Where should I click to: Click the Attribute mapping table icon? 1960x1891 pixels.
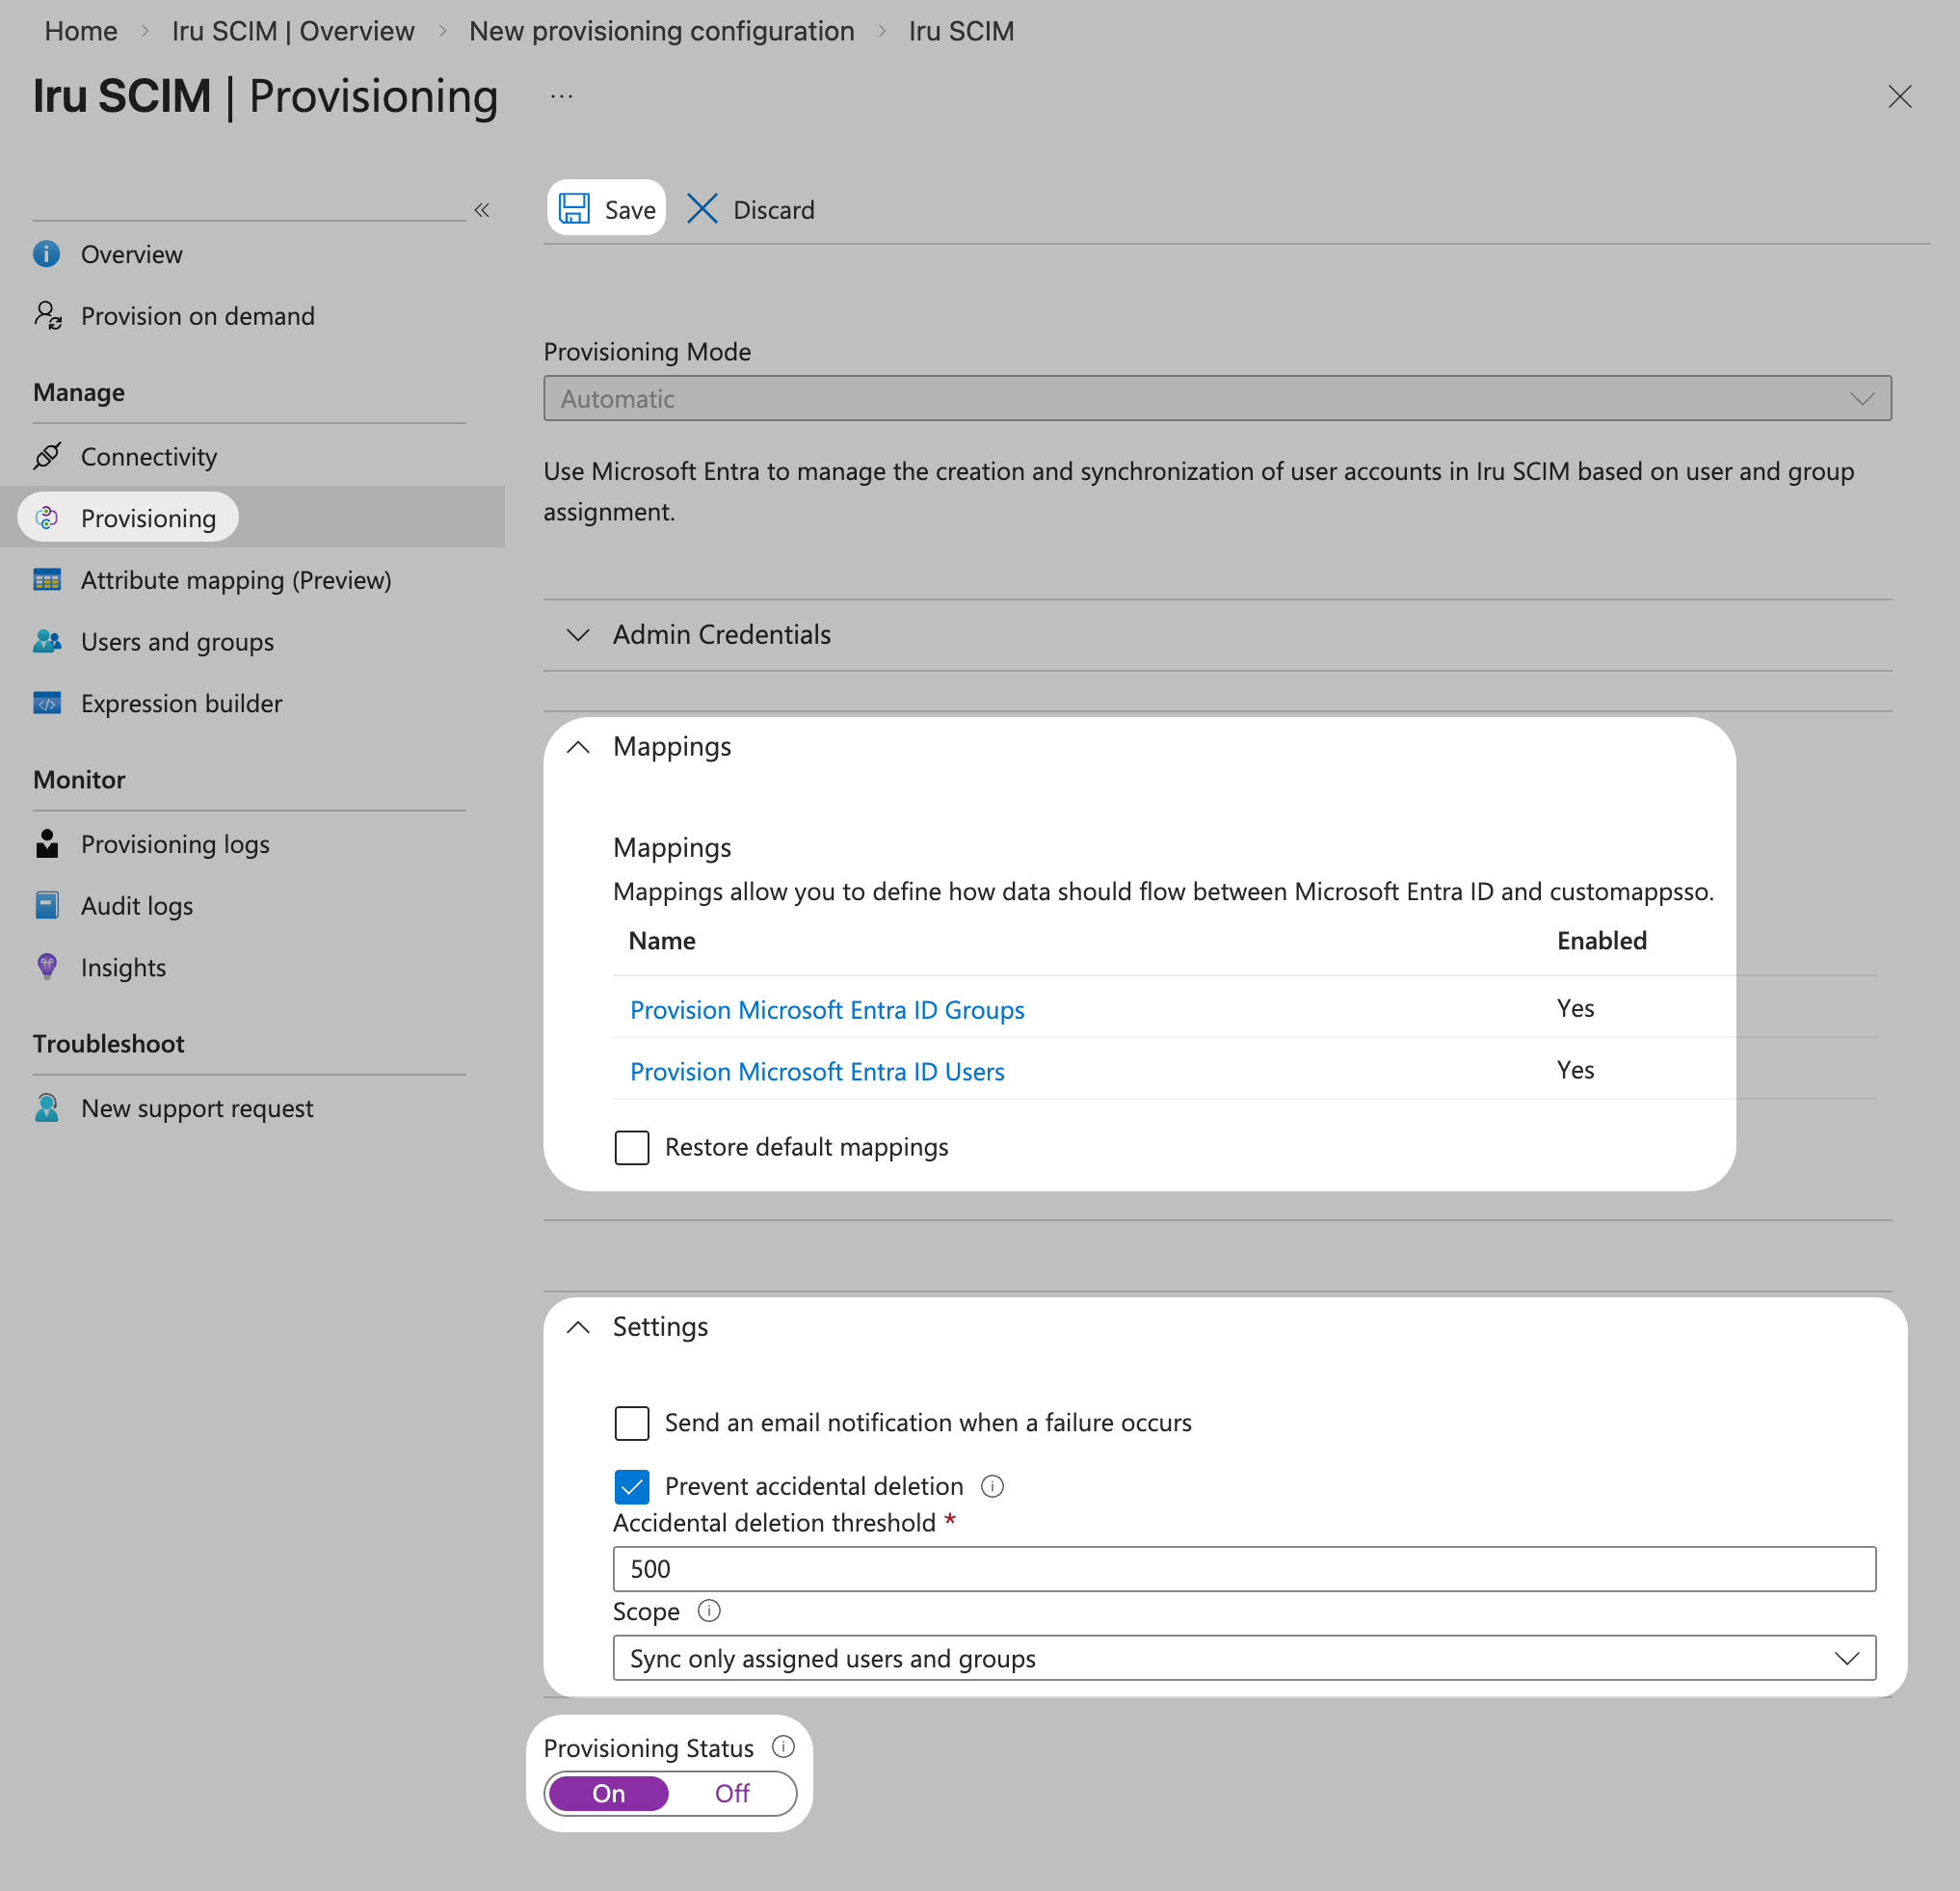coord(47,579)
